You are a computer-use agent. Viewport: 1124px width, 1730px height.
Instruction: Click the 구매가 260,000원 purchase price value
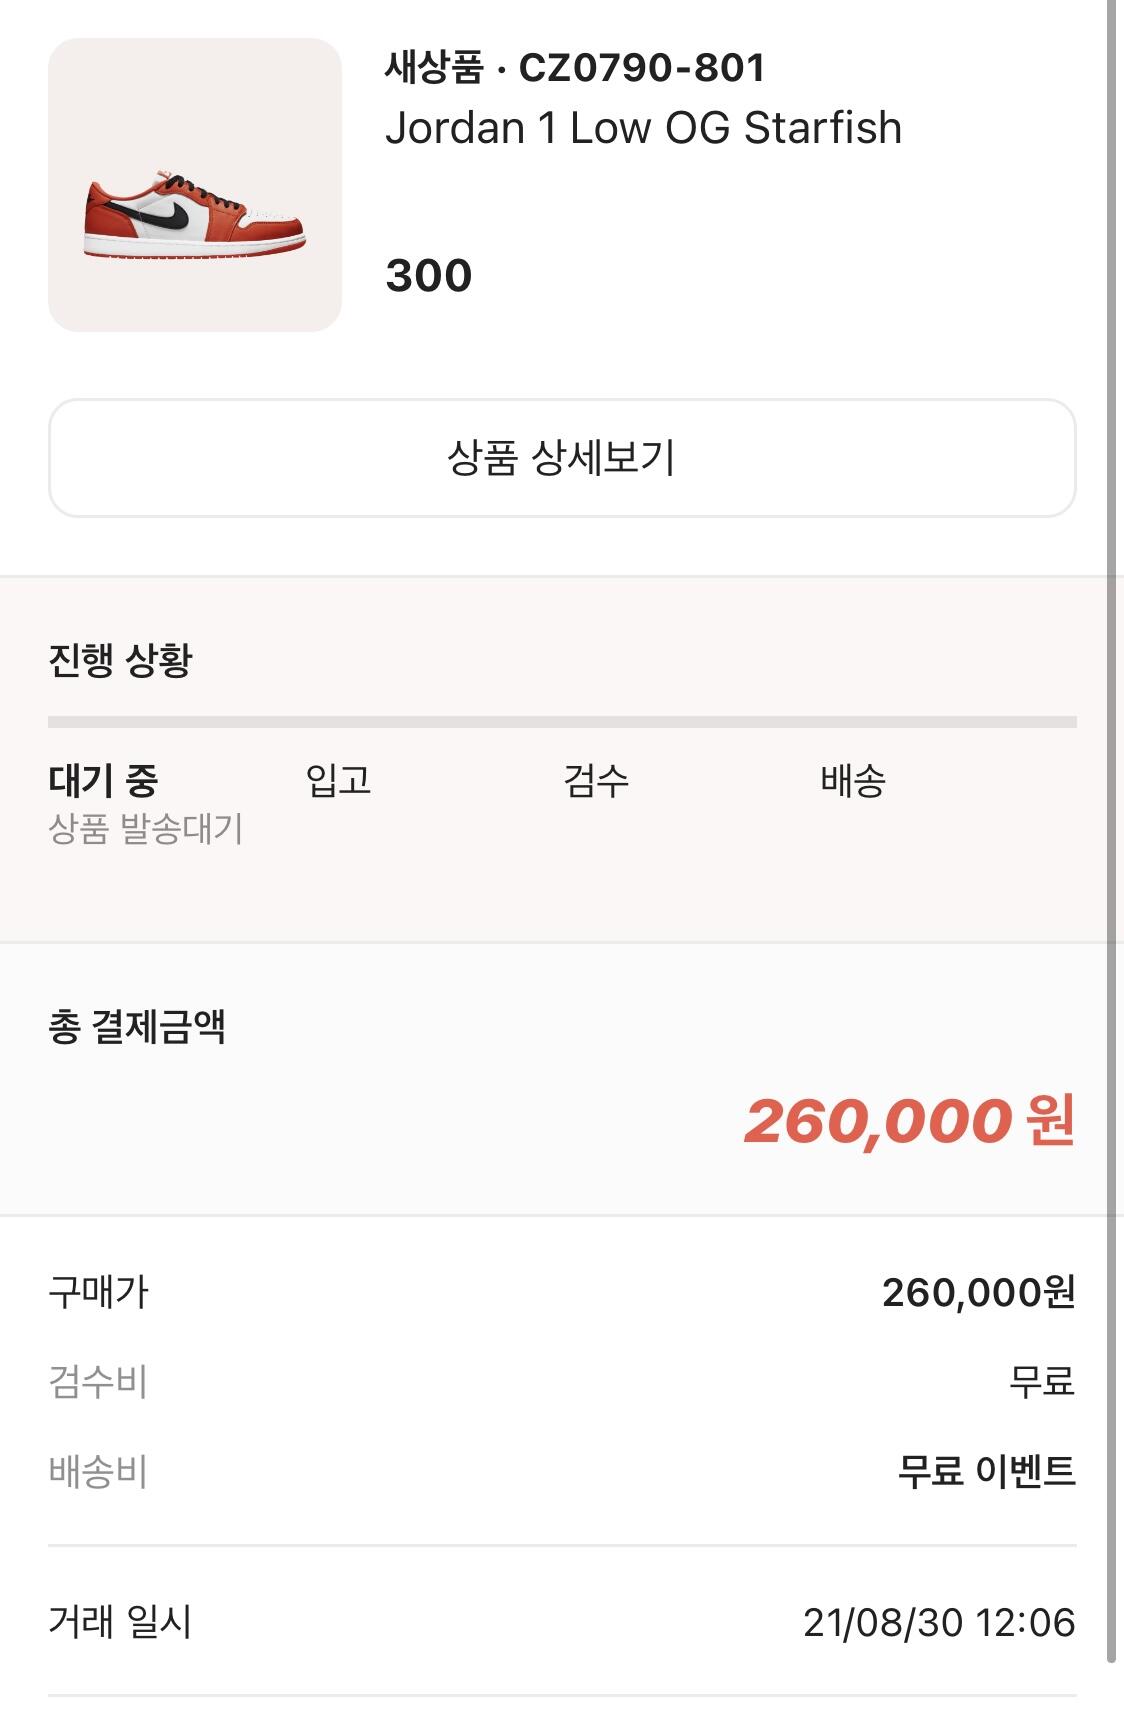click(x=978, y=1292)
